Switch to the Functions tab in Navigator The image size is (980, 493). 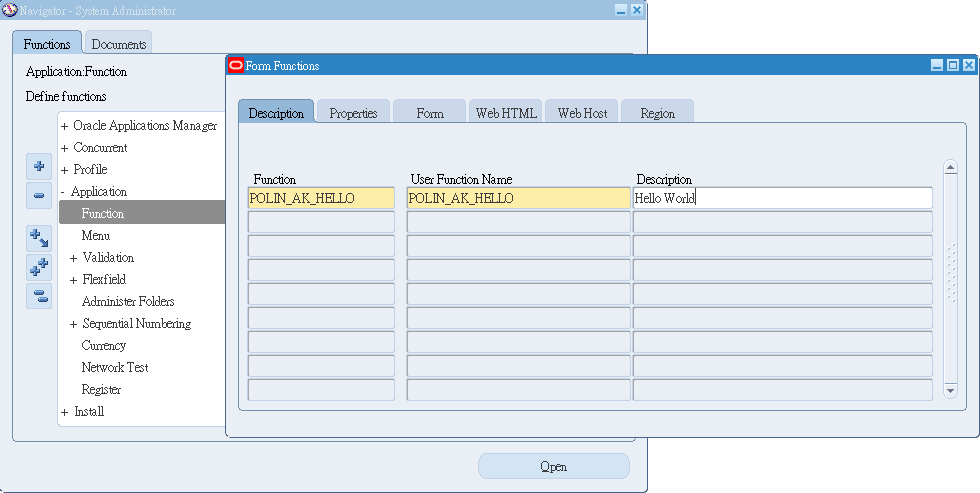click(47, 44)
